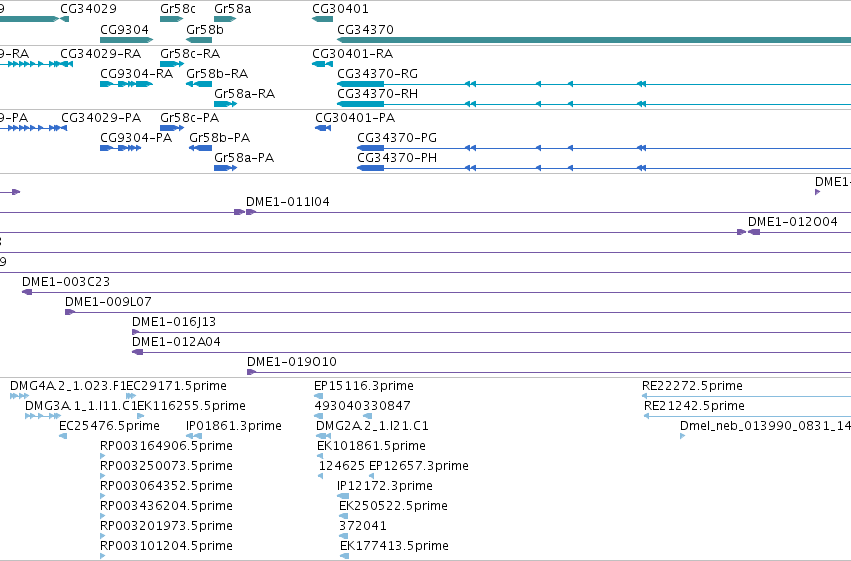
Task: Click BAC clone DME1-019O10
Action: (x=291, y=362)
